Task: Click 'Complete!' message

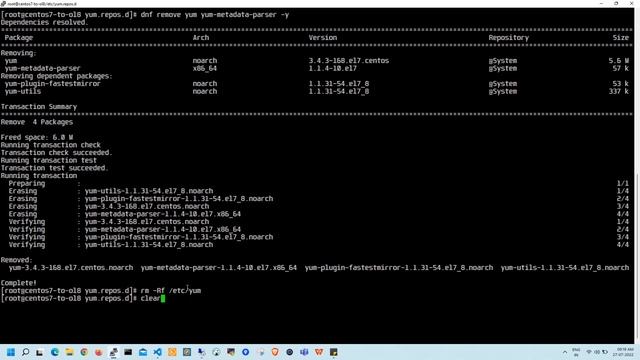Action: (x=19, y=283)
